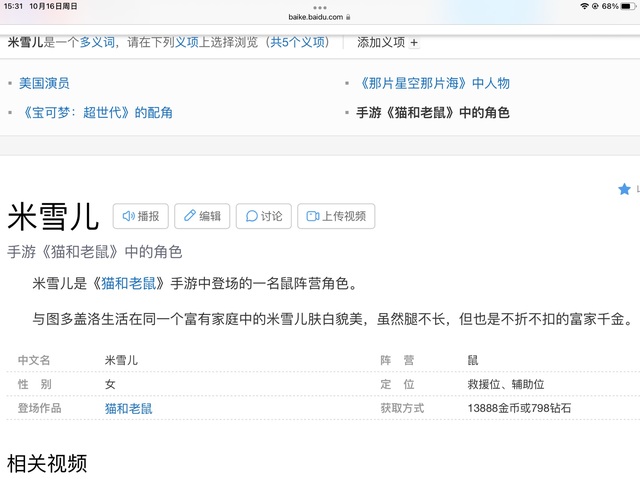Select the 美国演员 entry
This screenshot has height=480, width=640.
click(44, 83)
